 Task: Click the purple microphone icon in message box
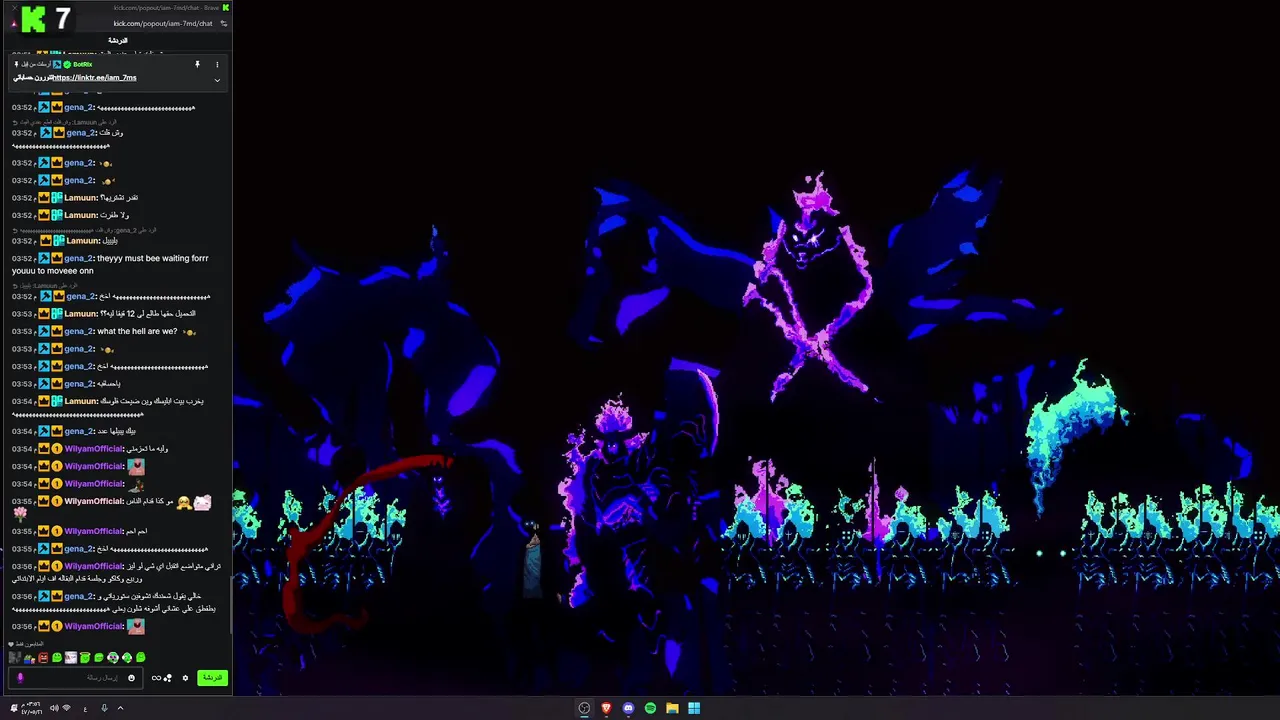tap(20, 678)
